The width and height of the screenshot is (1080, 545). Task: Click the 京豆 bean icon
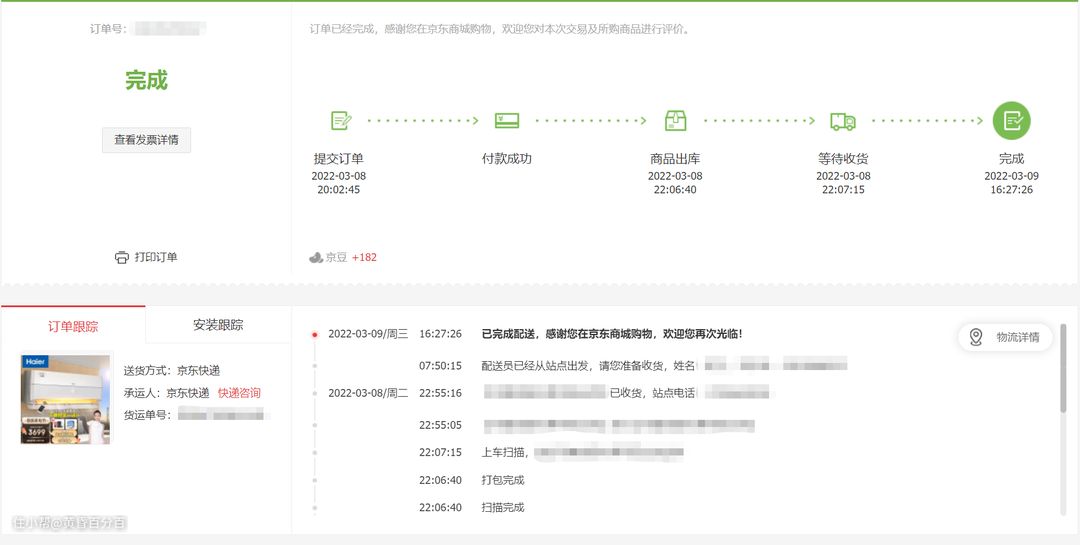[x=316, y=258]
